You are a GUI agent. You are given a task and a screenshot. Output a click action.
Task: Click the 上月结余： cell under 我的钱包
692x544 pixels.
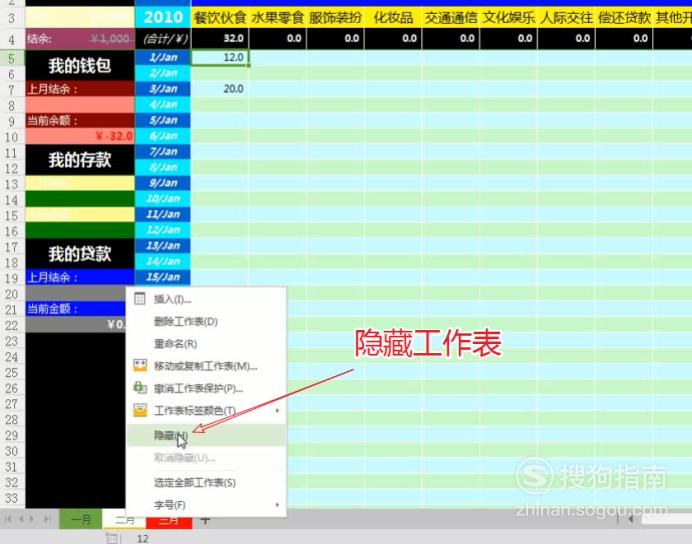pyautogui.click(x=80, y=89)
